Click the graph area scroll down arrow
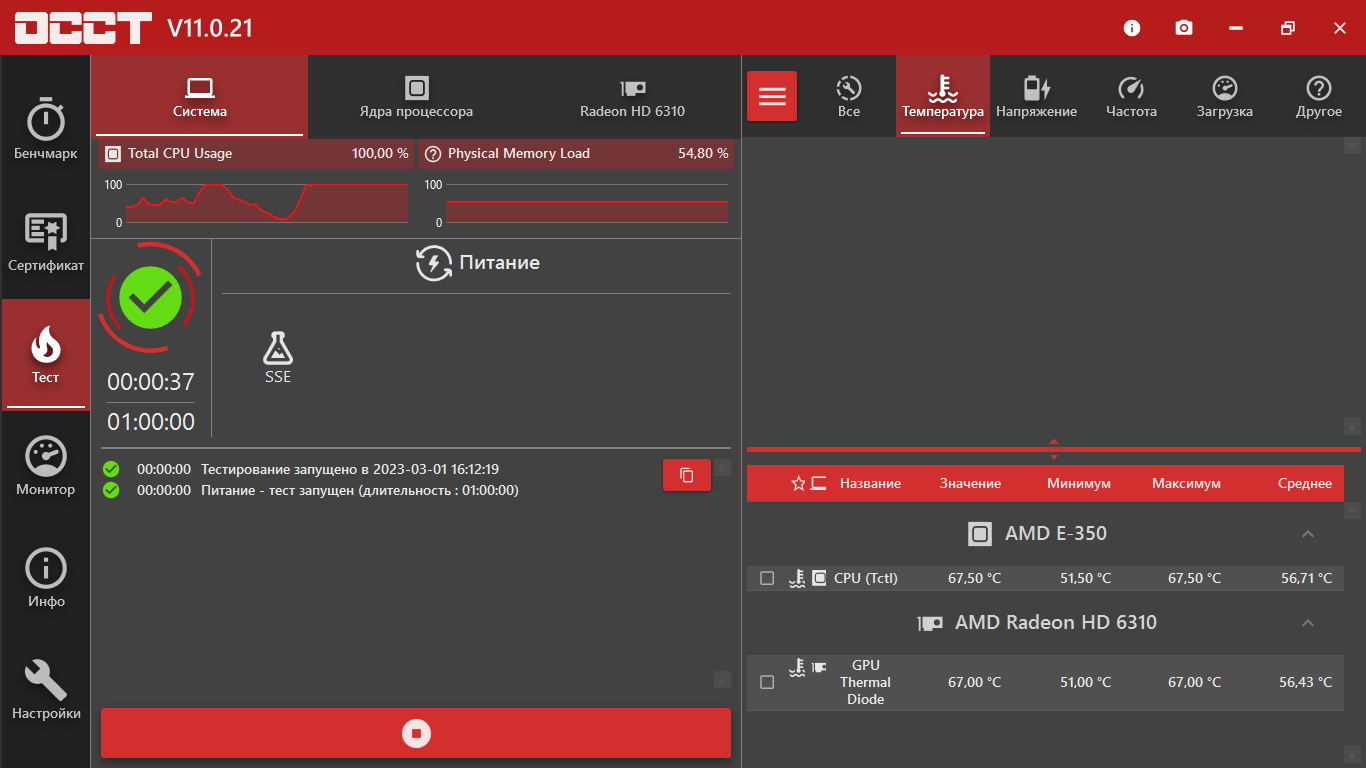 coord(1352,426)
